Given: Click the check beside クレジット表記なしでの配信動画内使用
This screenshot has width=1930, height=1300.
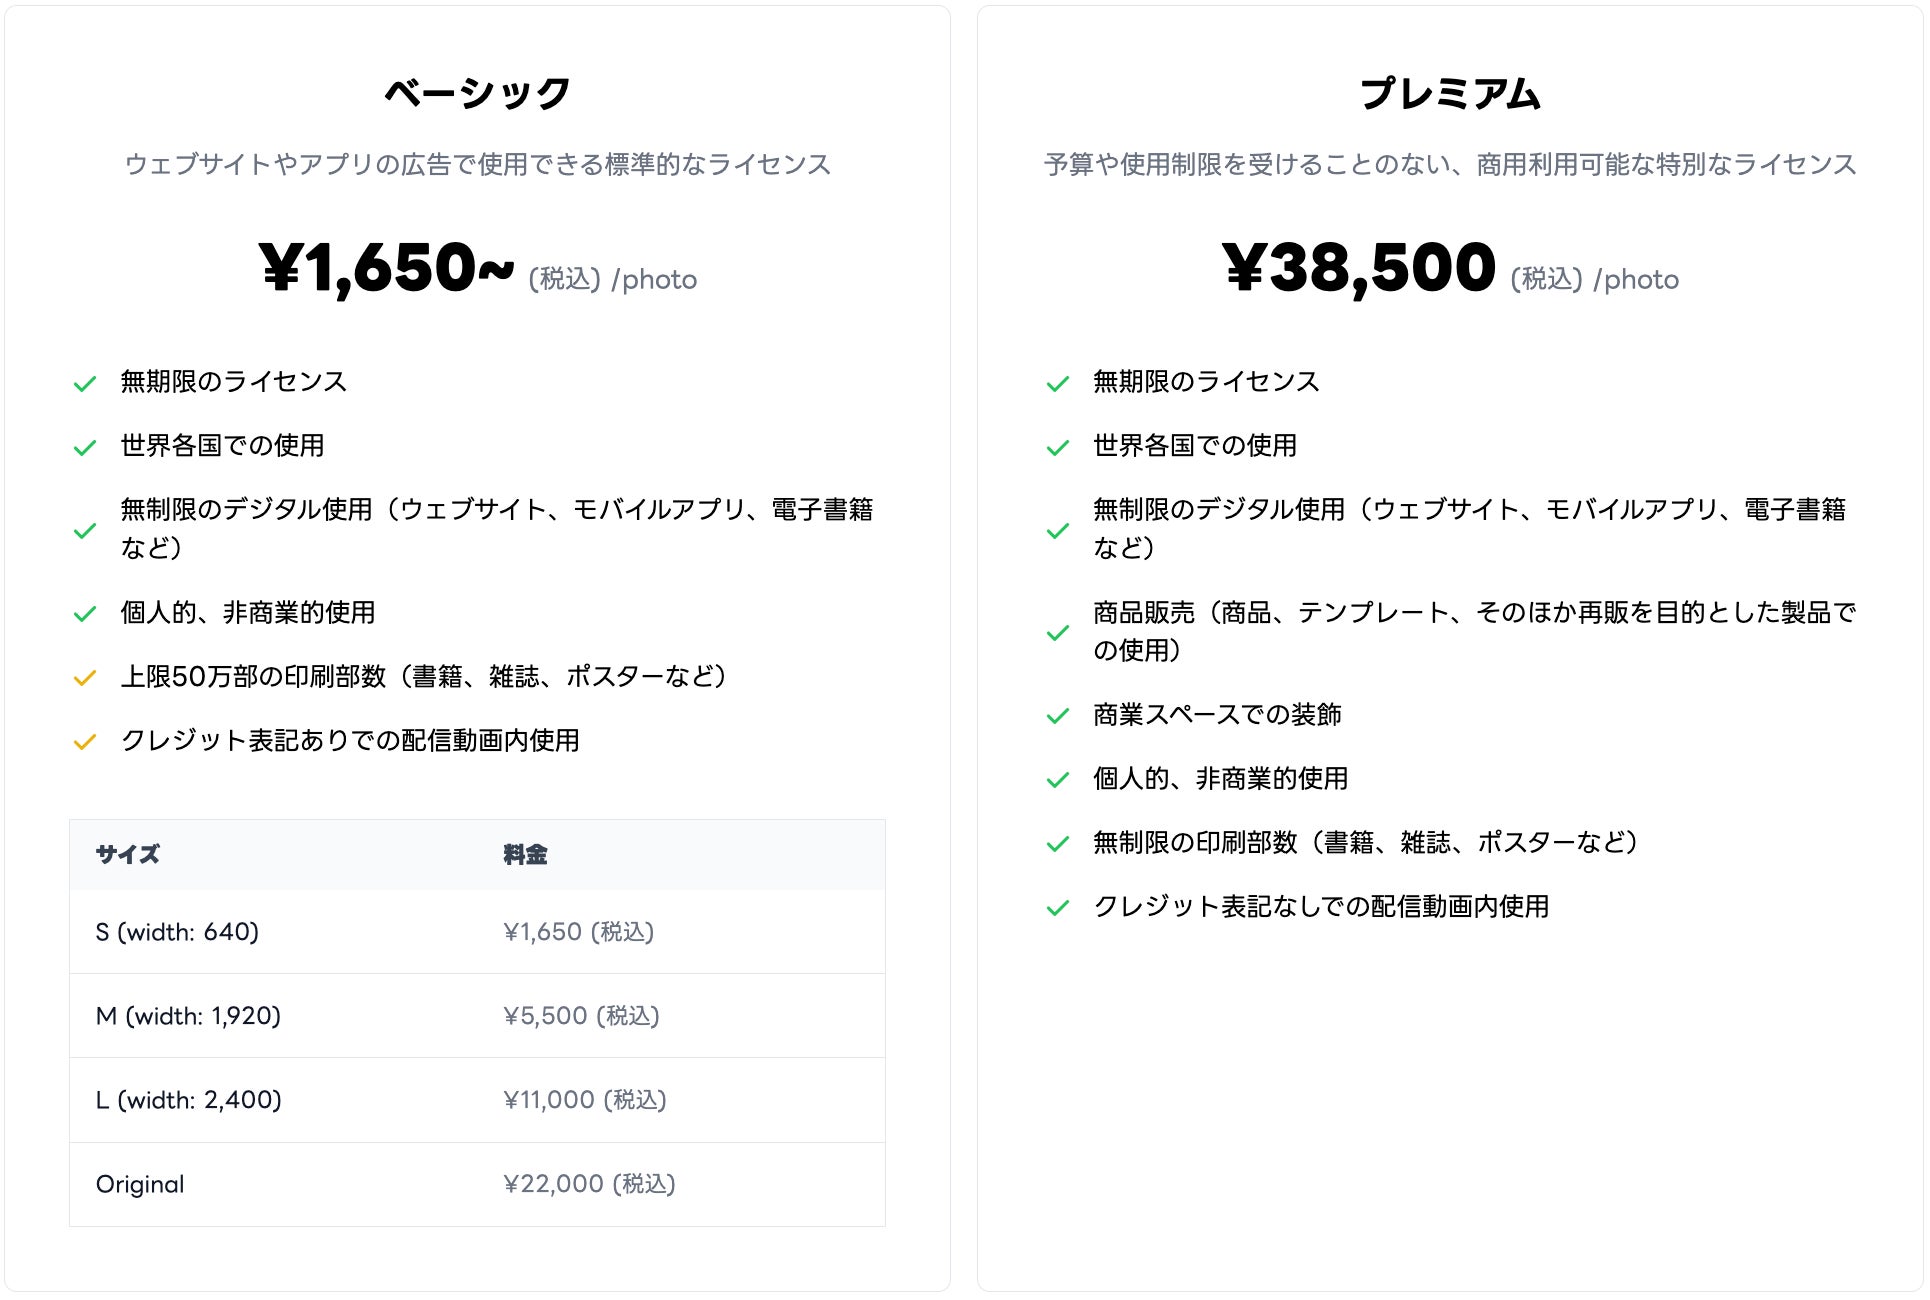Looking at the screenshot, I should pyautogui.click(x=1058, y=908).
